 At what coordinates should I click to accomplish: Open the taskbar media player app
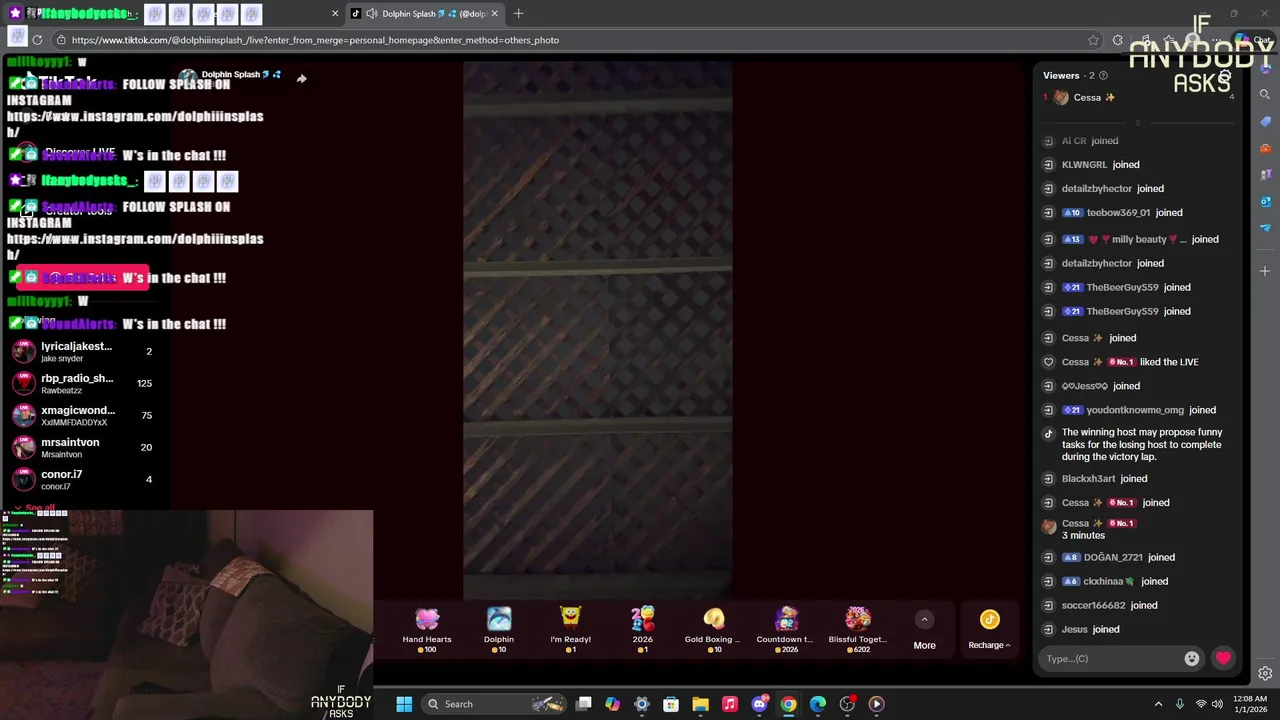pyautogui.click(x=876, y=704)
